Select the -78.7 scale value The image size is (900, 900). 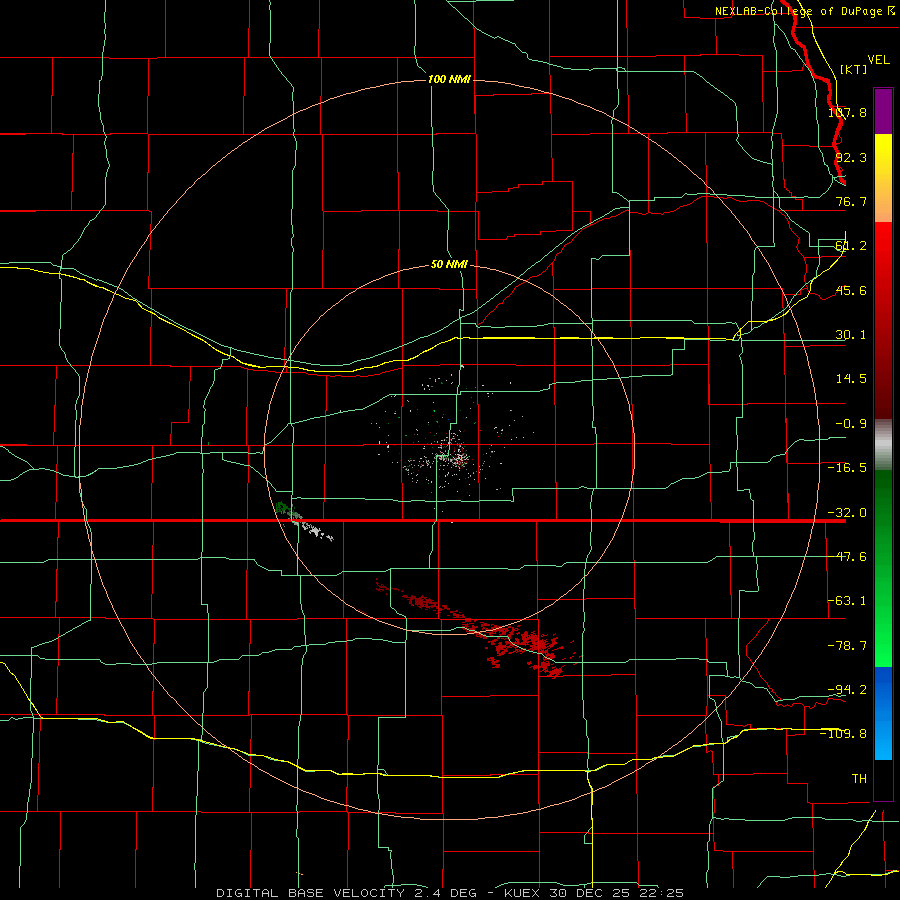[x=847, y=646]
